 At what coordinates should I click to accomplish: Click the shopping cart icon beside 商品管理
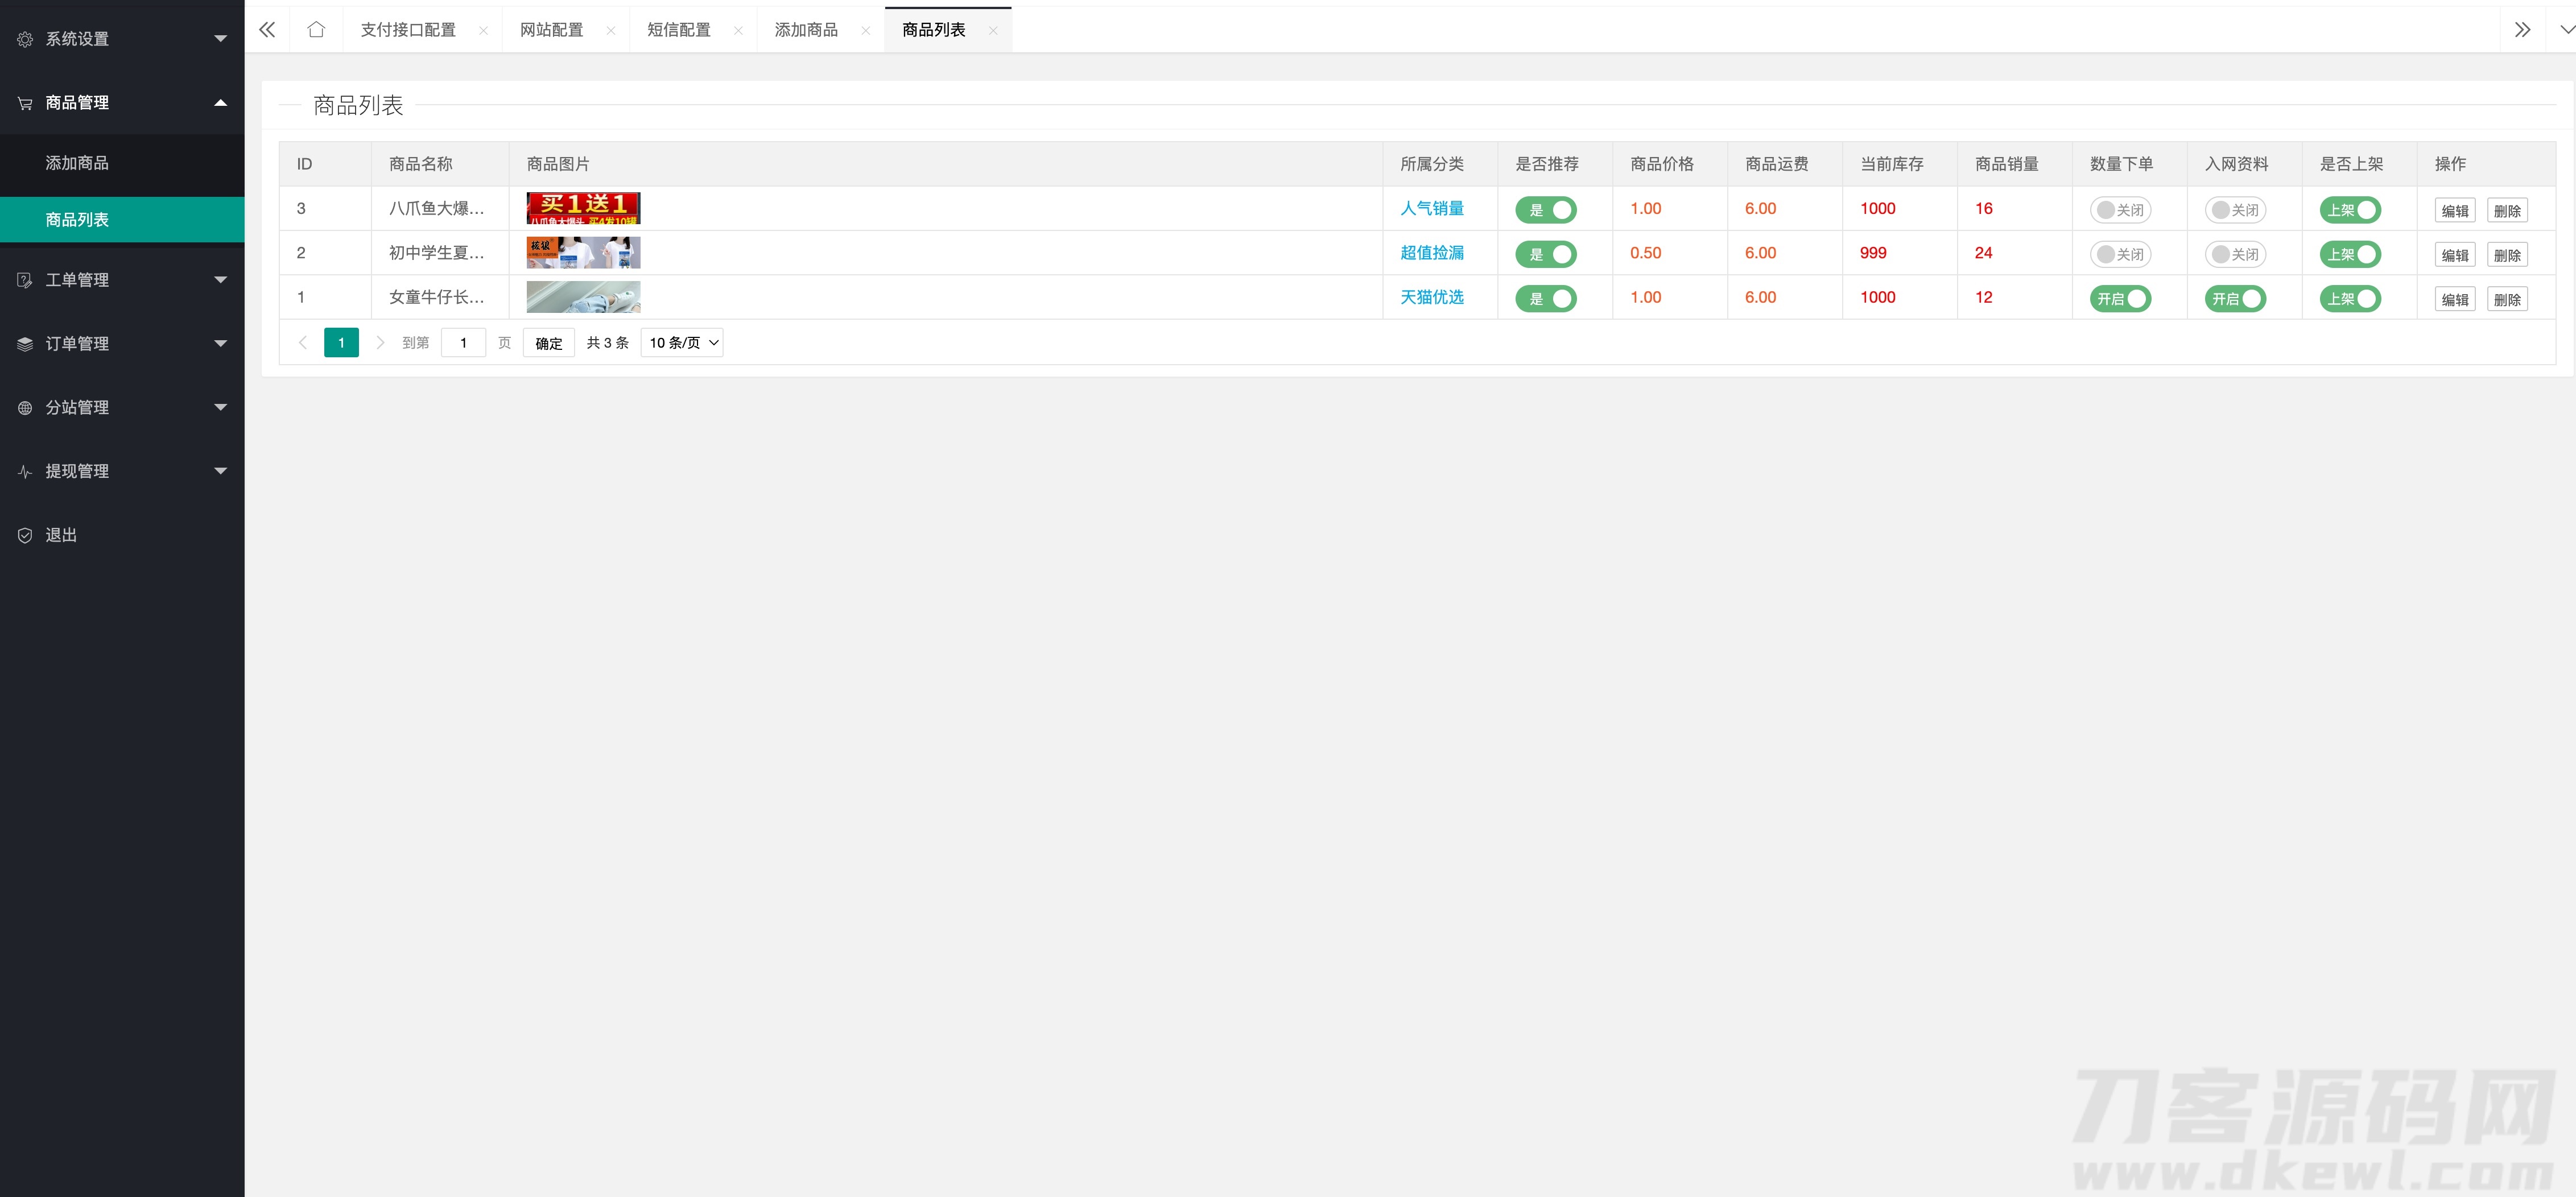pyautogui.click(x=25, y=103)
